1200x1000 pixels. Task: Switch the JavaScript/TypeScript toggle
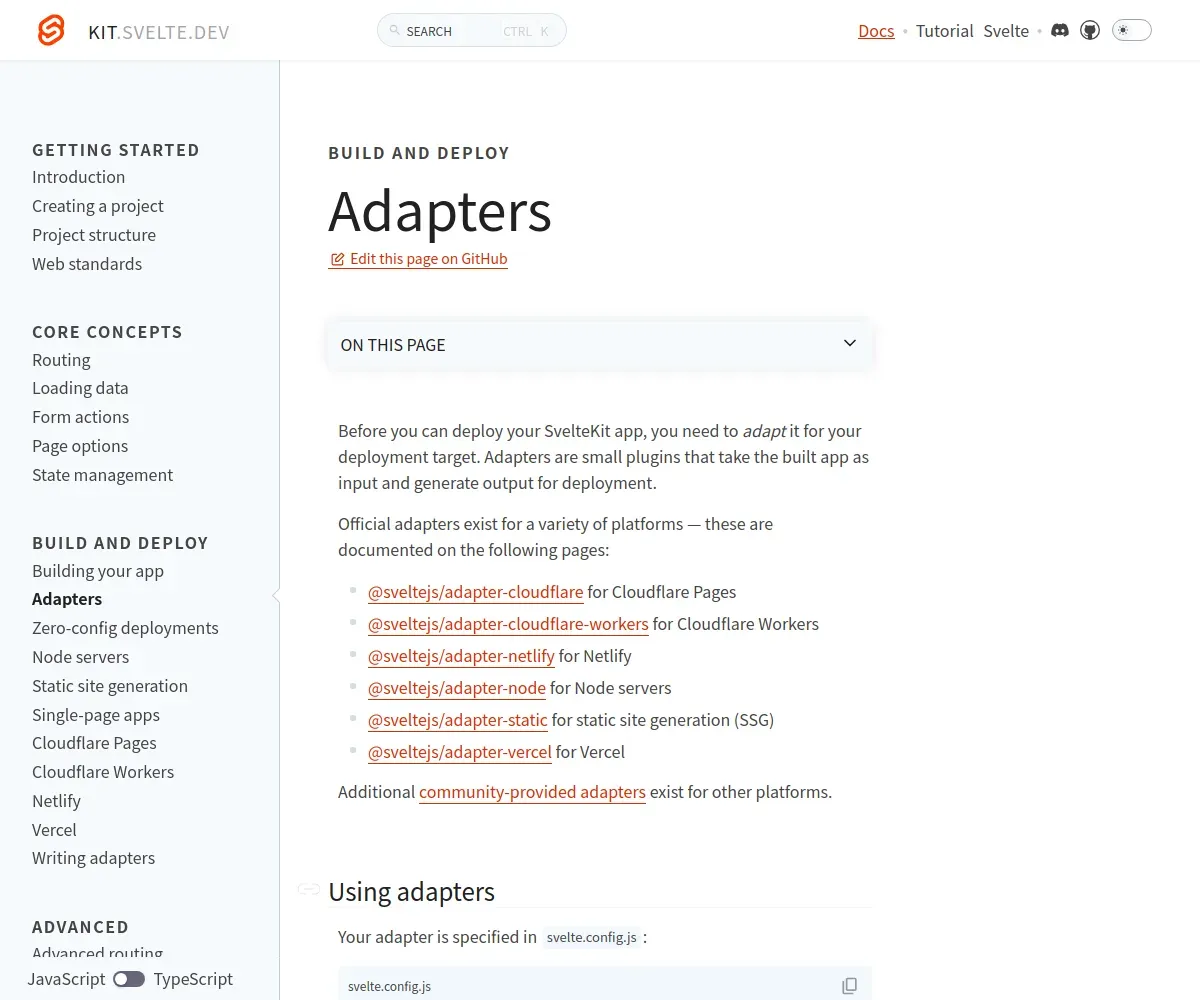pos(129,979)
